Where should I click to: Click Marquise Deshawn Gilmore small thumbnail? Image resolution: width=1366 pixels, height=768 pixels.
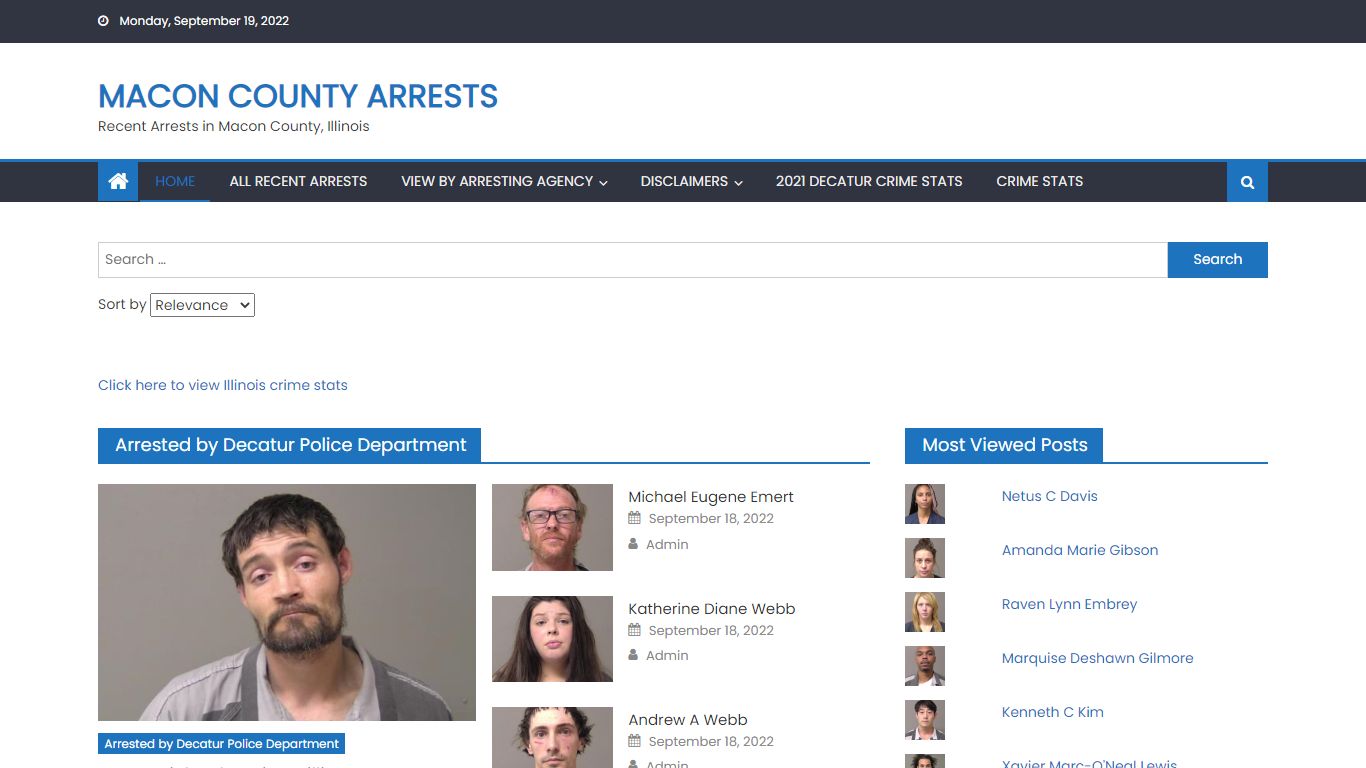(x=925, y=666)
